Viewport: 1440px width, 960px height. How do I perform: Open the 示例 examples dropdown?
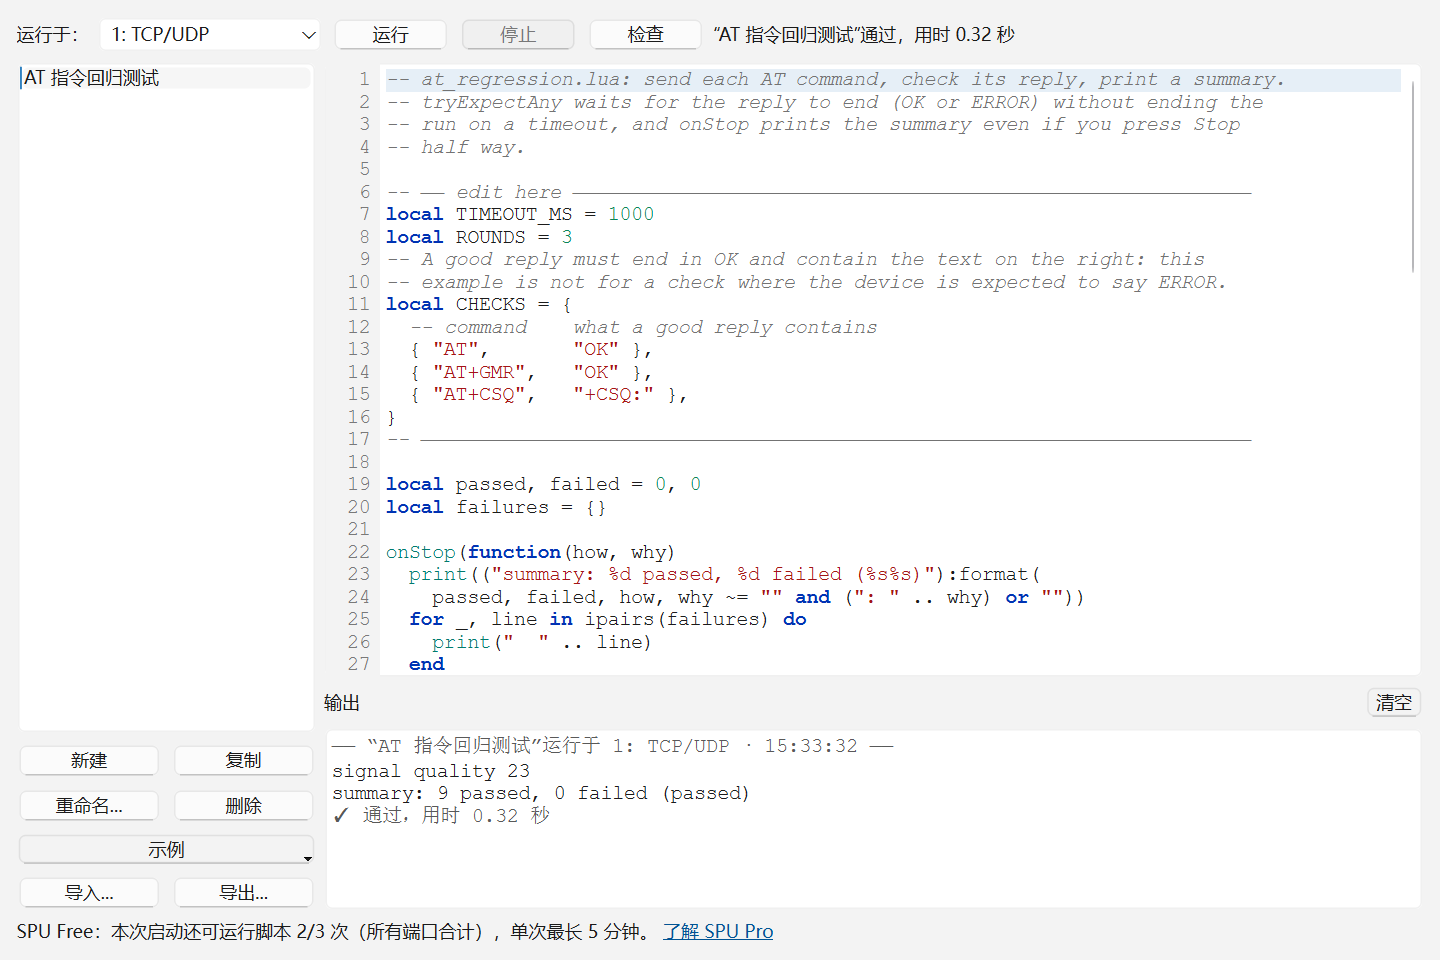click(x=166, y=850)
